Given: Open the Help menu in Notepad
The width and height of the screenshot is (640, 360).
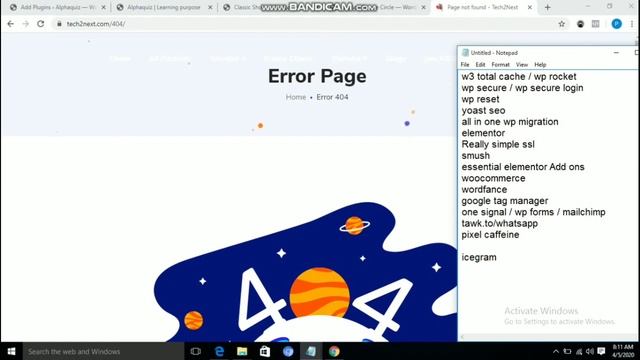Looking at the screenshot, I should pyautogui.click(x=540, y=64).
